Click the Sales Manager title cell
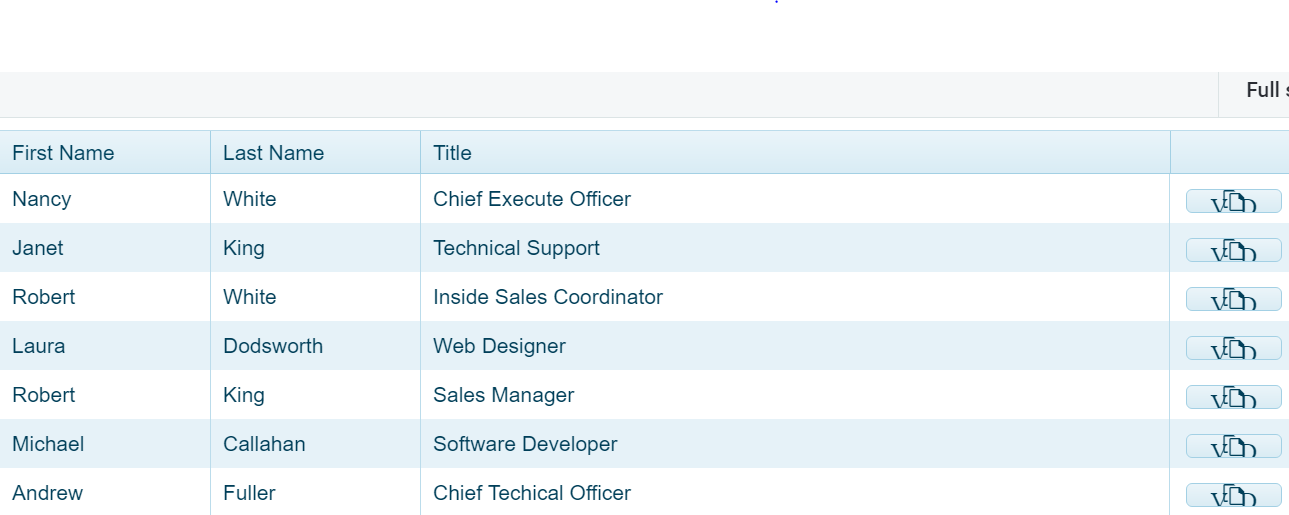 pyautogui.click(x=503, y=395)
